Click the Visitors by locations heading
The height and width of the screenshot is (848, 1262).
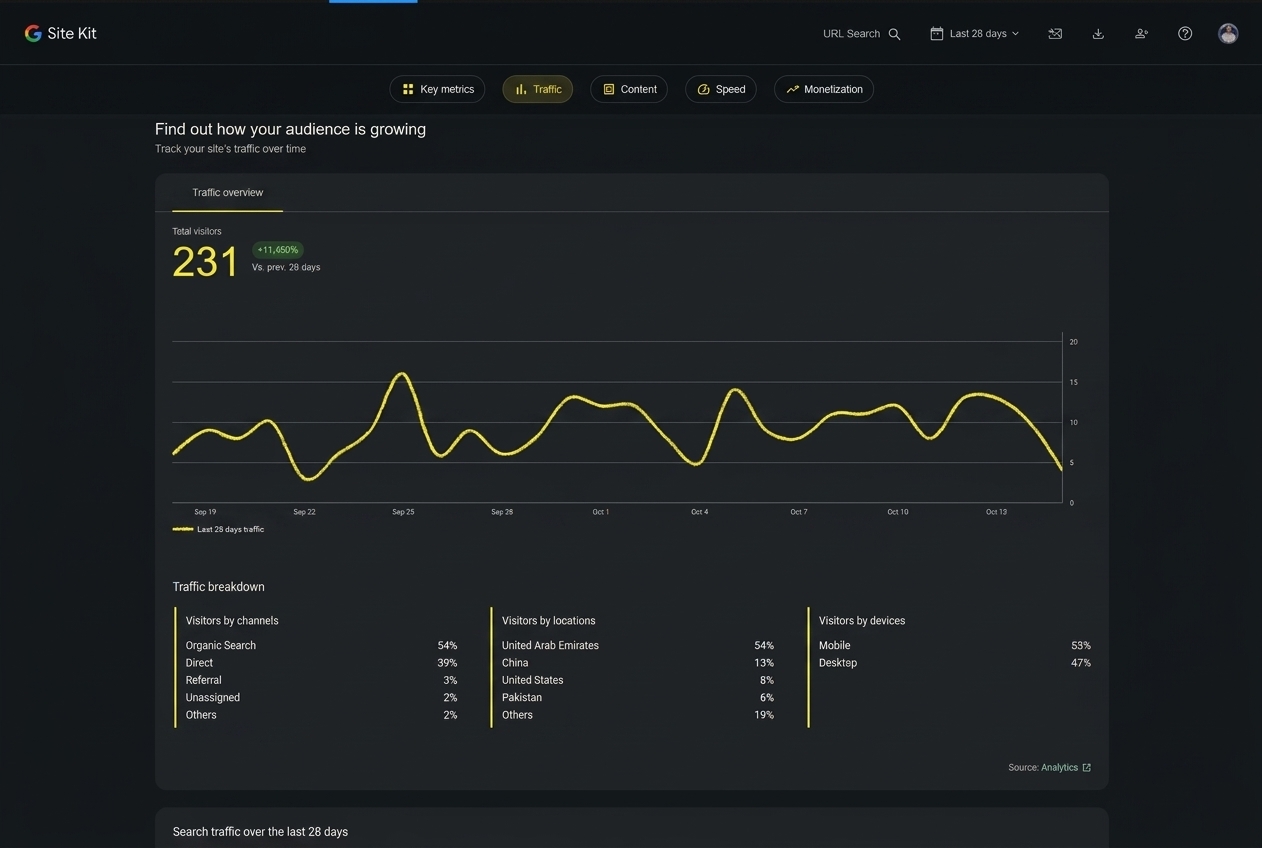tap(548, 621)
